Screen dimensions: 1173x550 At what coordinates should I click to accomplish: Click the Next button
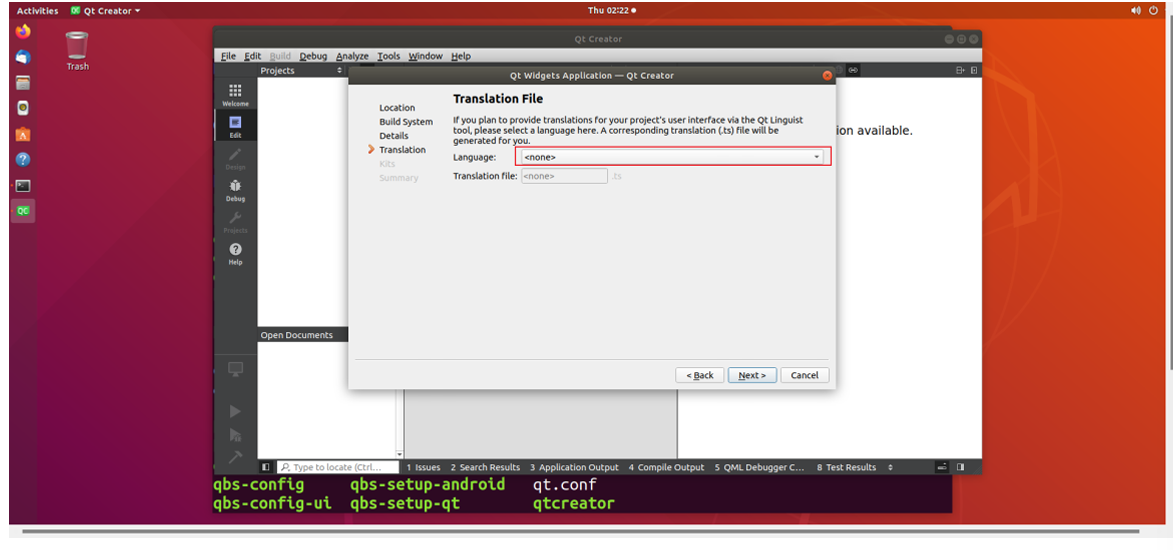click(x=752, y=376)
